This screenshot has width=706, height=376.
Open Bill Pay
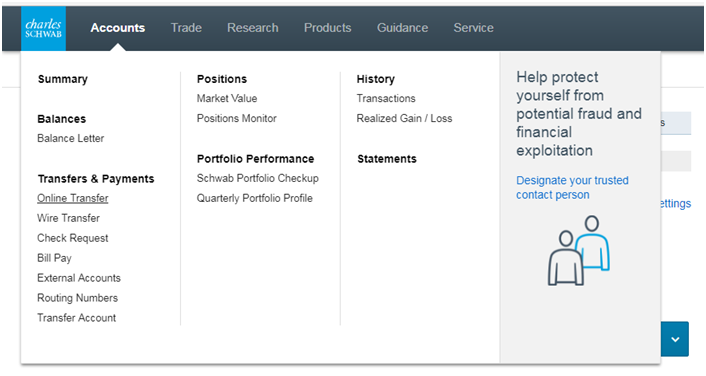pos(54,258)
